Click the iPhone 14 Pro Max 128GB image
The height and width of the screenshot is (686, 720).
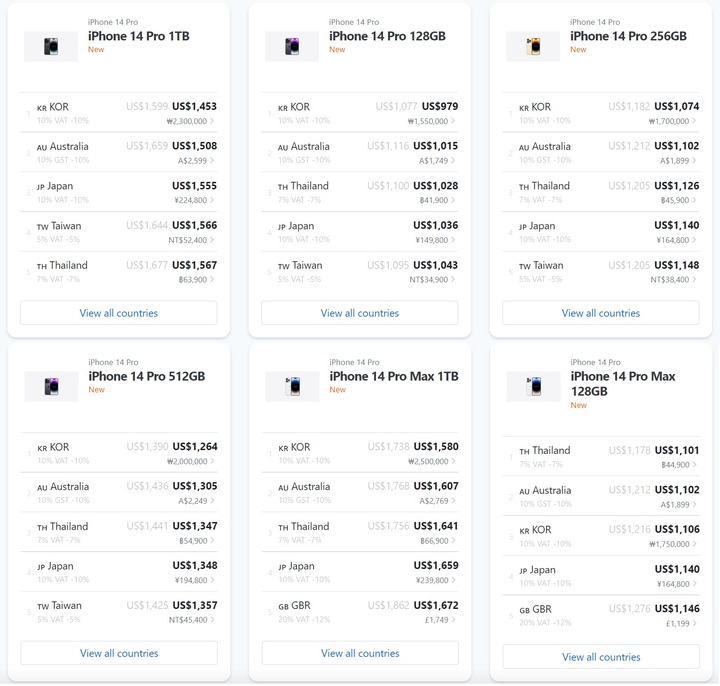coord(533,386)
